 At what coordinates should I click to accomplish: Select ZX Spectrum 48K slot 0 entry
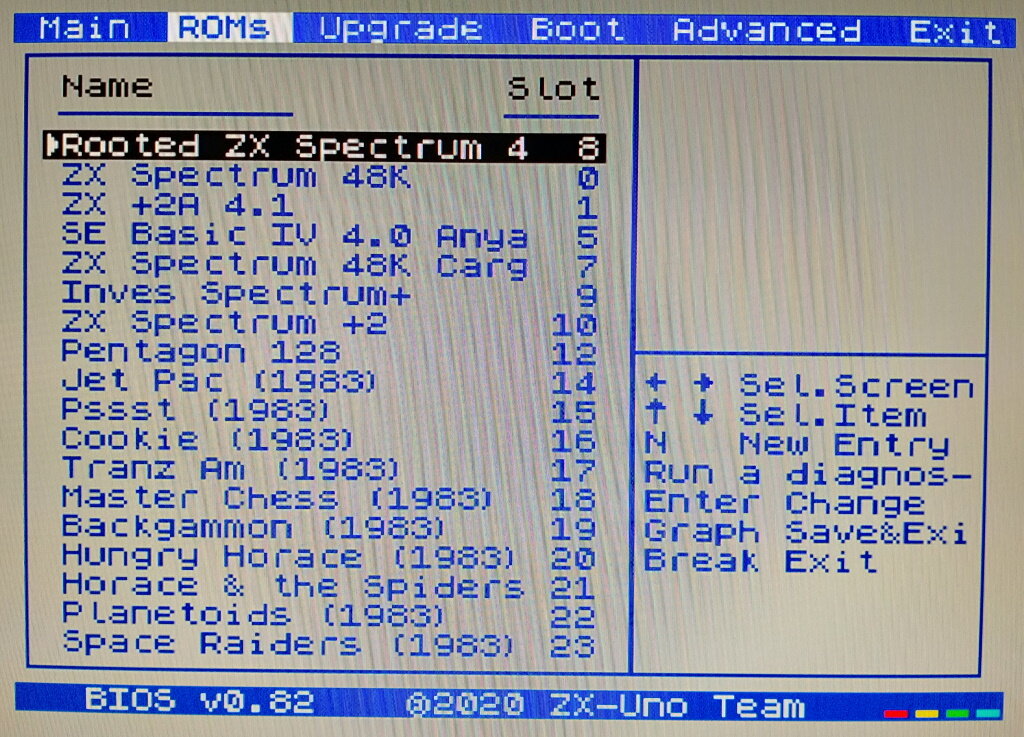coord(330,176)
